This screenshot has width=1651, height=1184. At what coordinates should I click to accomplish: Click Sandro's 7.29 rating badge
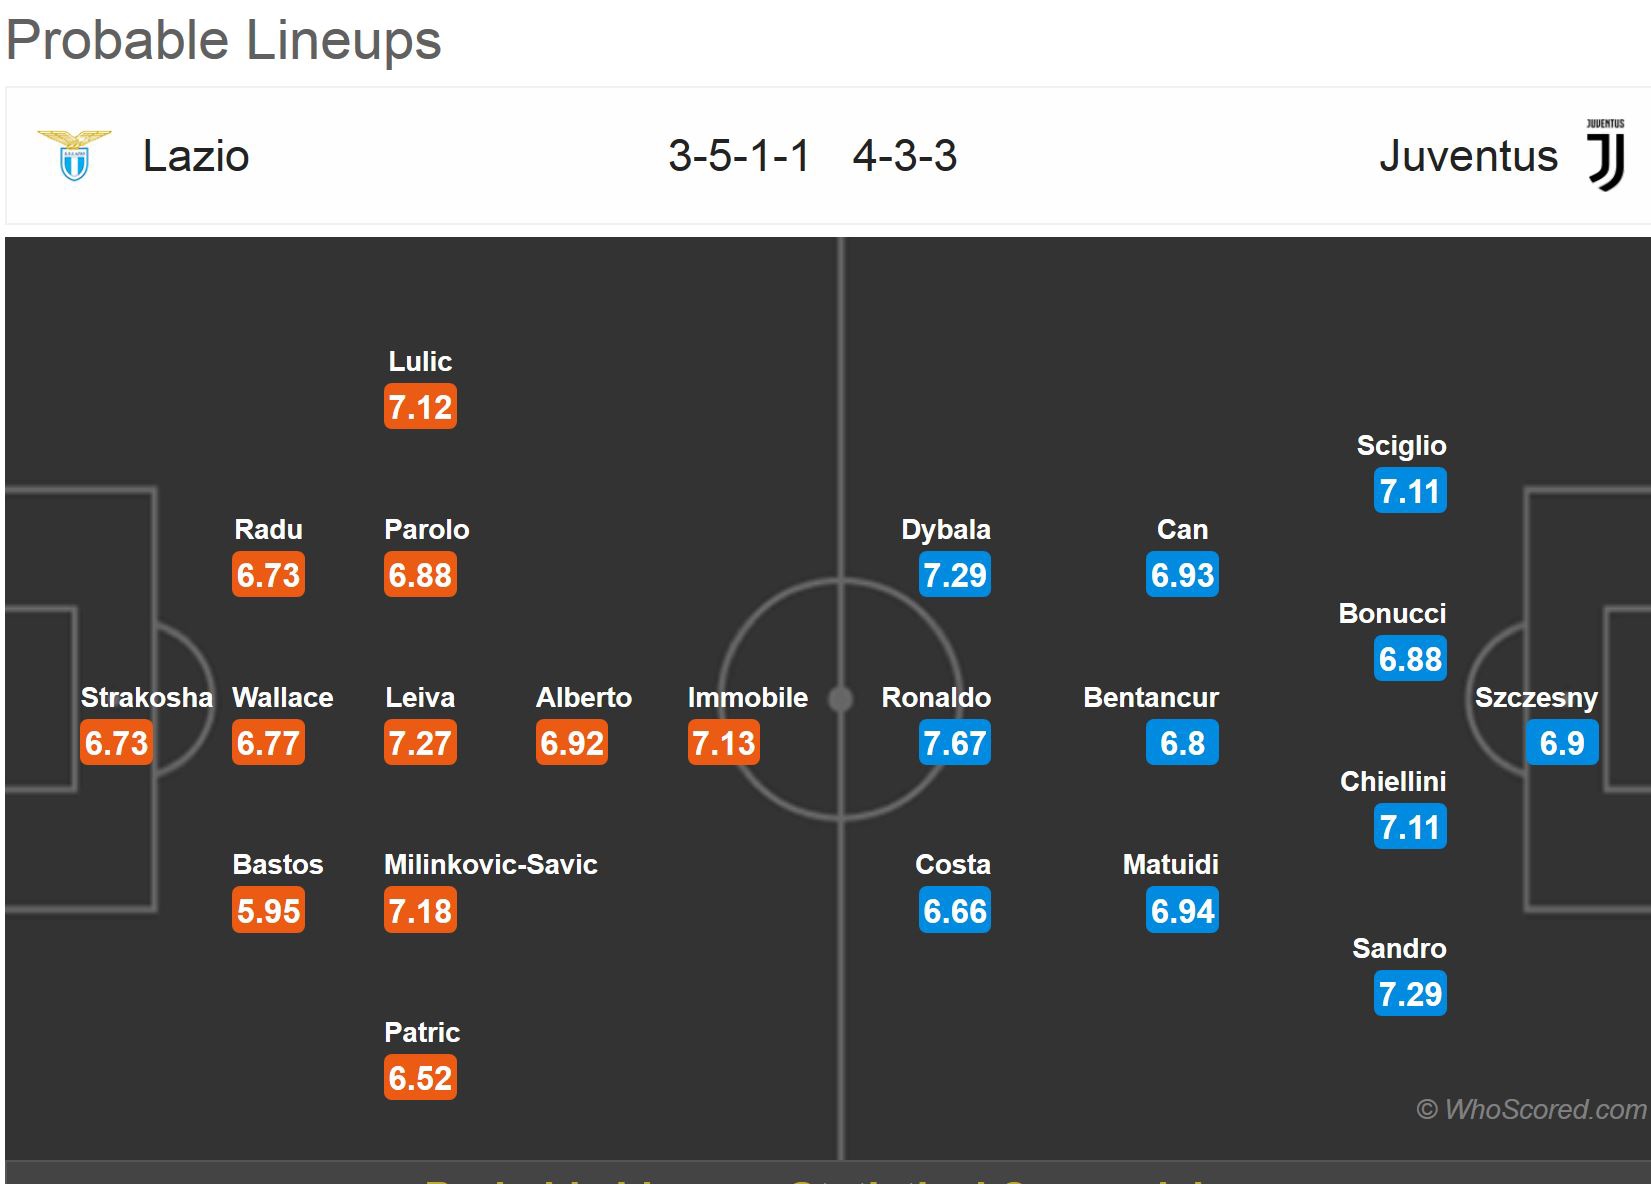[x=1410, y=994]
